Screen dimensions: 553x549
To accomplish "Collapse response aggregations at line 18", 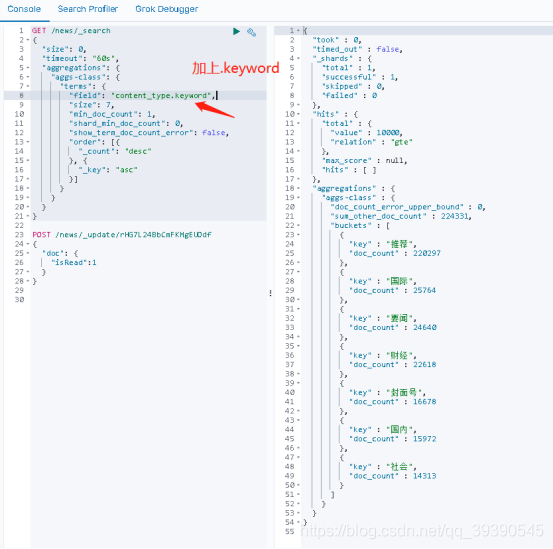I will click(x=298, y=188).
